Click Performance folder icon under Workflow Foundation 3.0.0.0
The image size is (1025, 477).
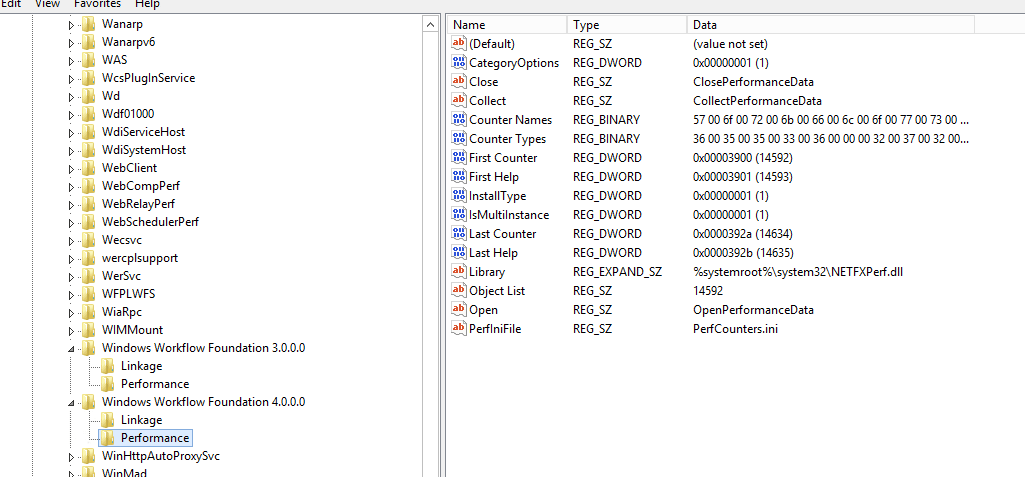click(107, 384)
